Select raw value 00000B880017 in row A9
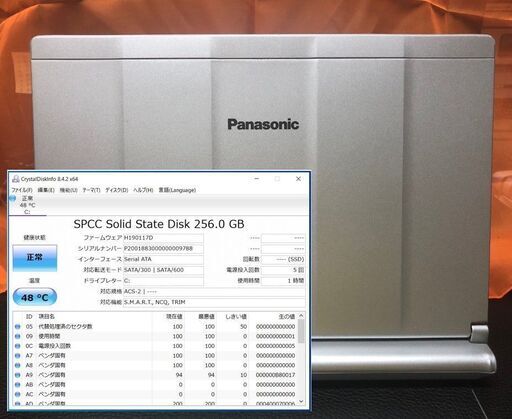This screenshot has height=419, width=512. coord(275,375)
